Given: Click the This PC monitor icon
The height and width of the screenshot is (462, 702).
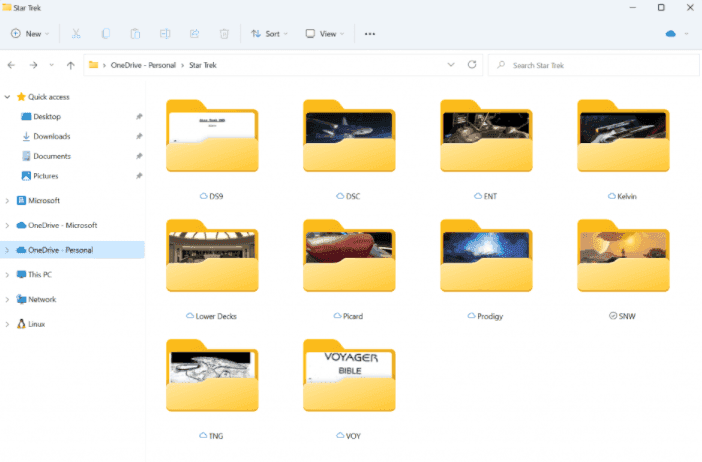Looking at the screenshot, I should click(21, 274).
